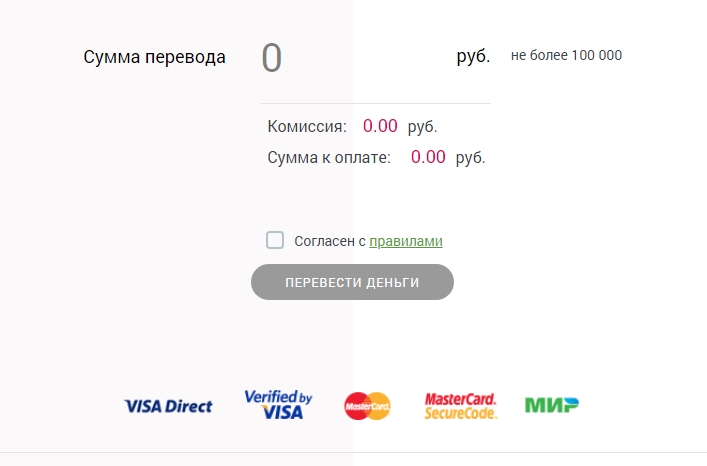Click the round MasterCard logo
The width and height of the screenshot is (707, 466).
tap(367, 405)
